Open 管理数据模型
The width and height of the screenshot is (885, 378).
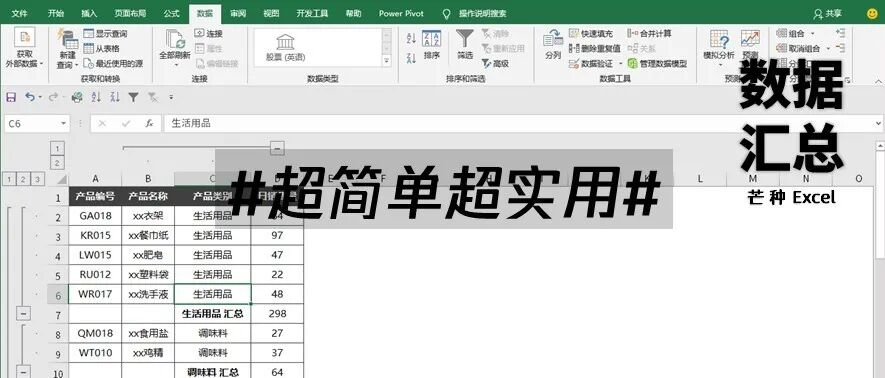[x=658, y=64]
